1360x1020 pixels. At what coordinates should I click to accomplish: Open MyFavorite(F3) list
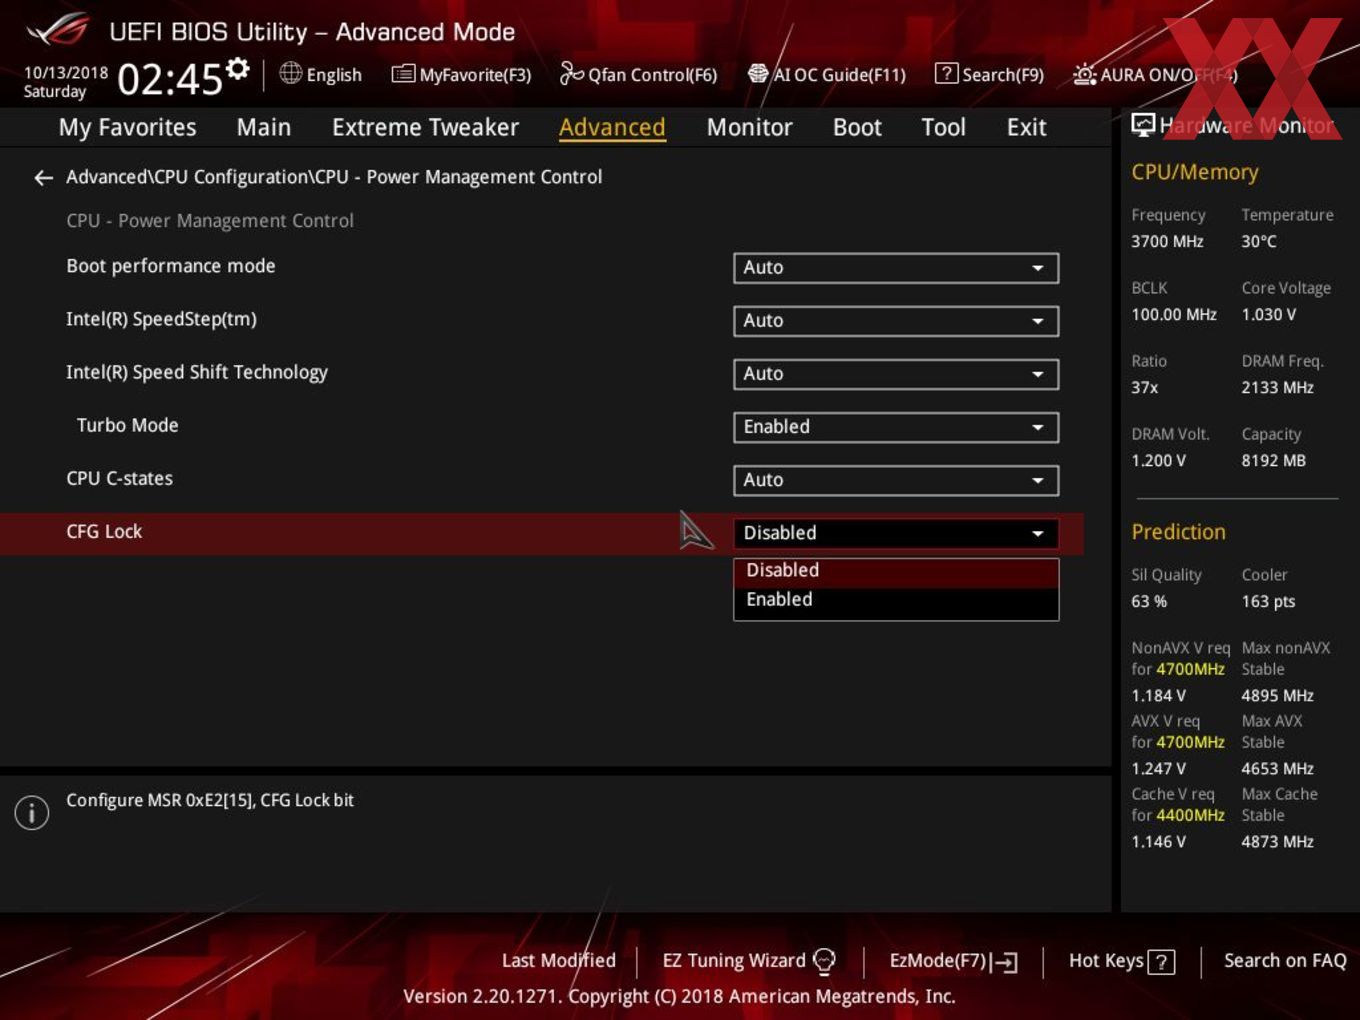click(x=461, y=74)
